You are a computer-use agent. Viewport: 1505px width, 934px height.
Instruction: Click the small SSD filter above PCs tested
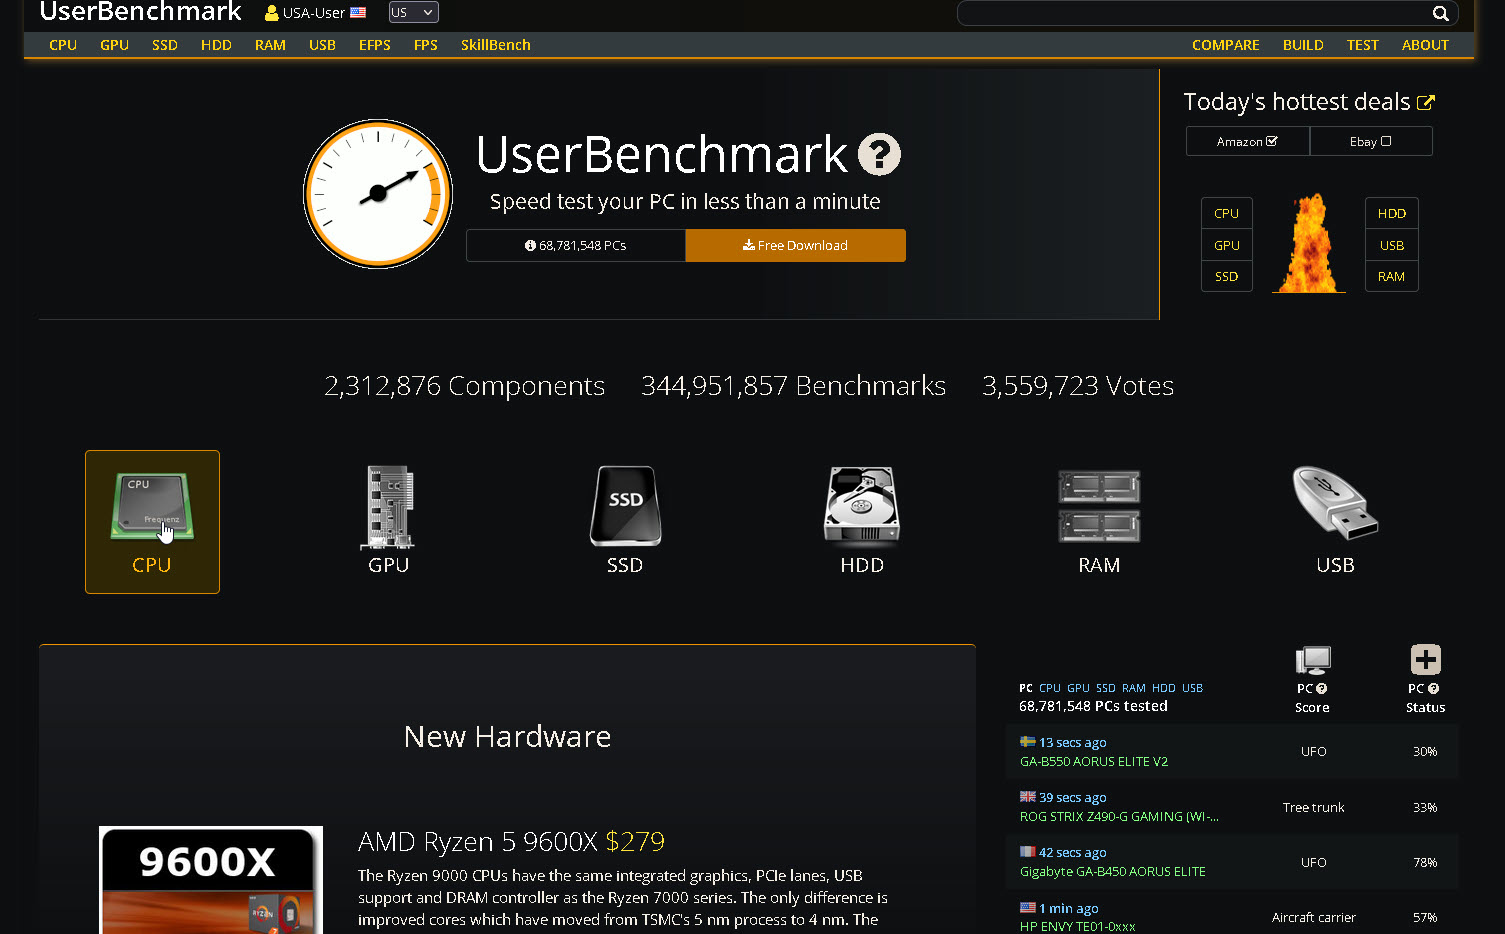[x=1106, y=688]
